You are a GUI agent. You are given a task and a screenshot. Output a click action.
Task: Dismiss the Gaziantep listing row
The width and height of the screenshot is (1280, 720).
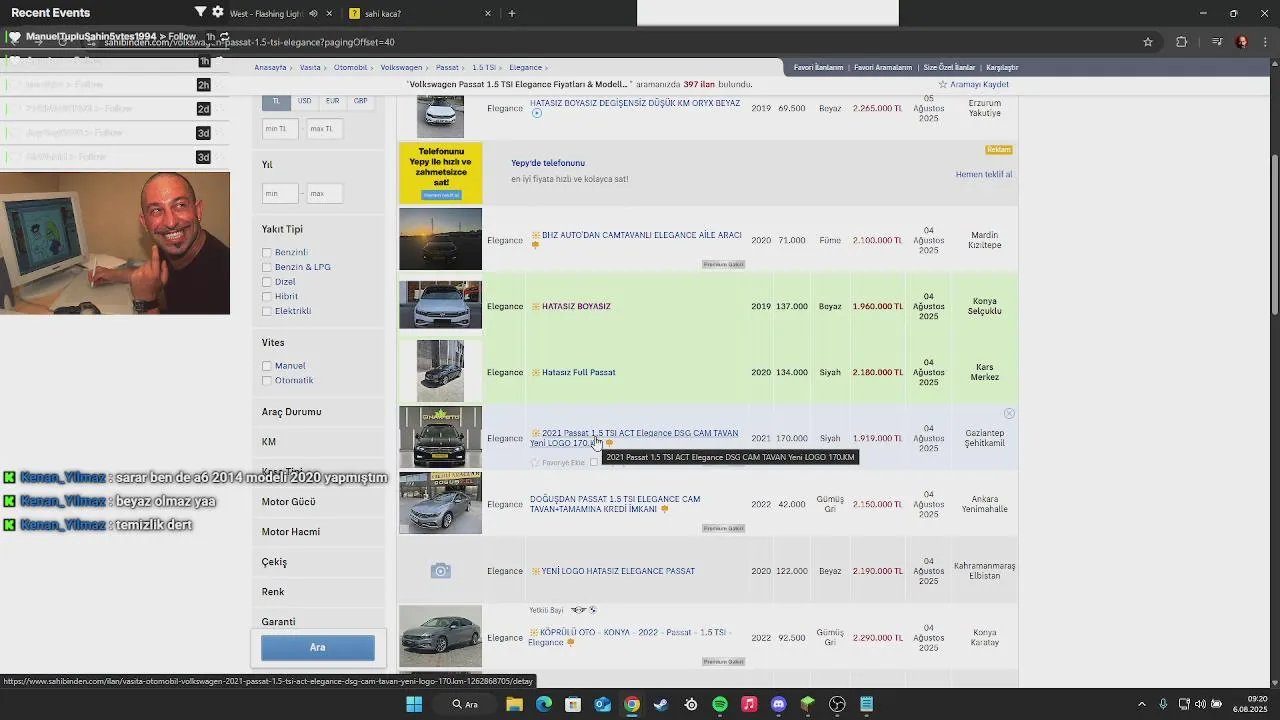[x=1009, y=413]
